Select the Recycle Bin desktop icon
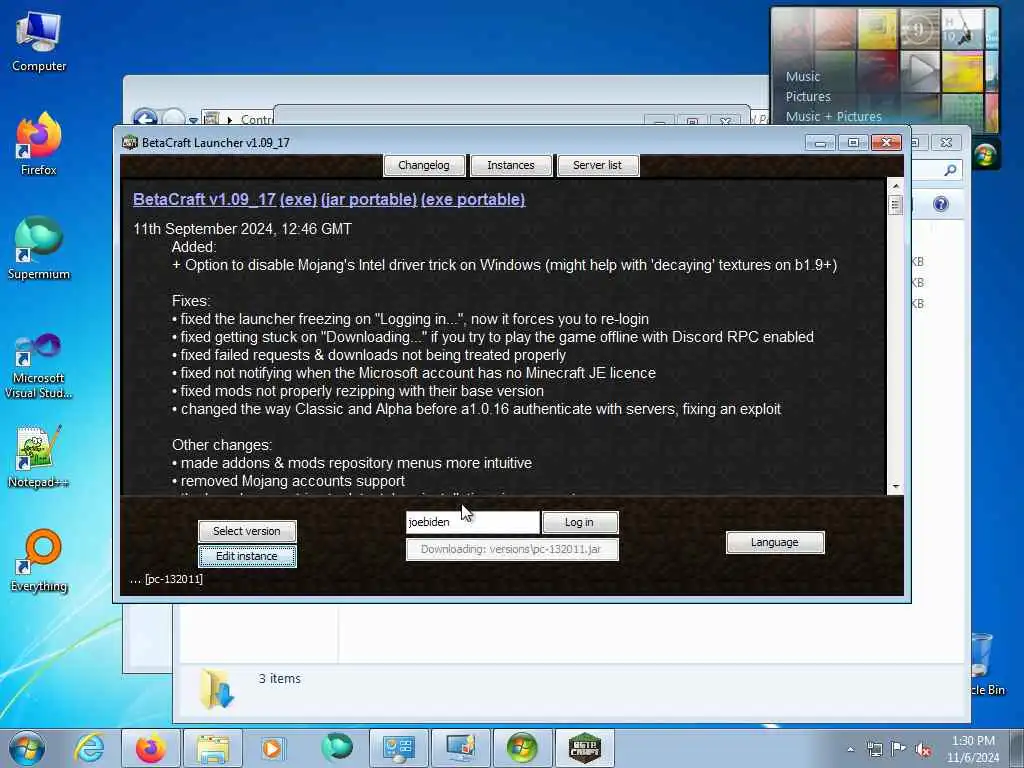Image resolution: width=1024 pixels, height=768 pixels. coord(983,664)
